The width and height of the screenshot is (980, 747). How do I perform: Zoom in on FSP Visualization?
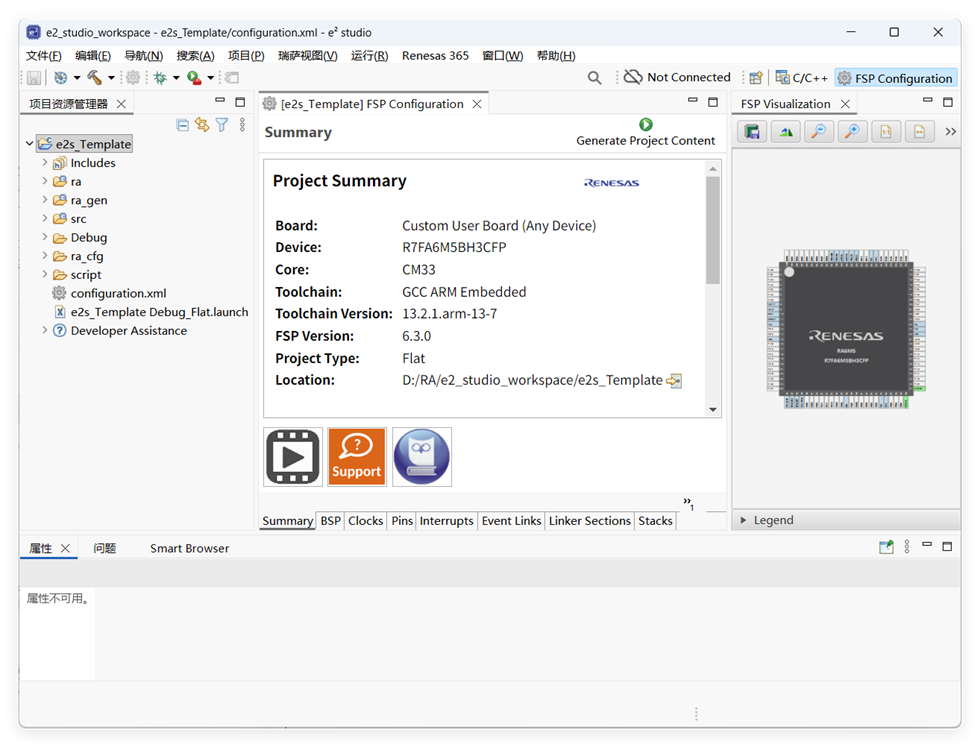coord(852,131)
